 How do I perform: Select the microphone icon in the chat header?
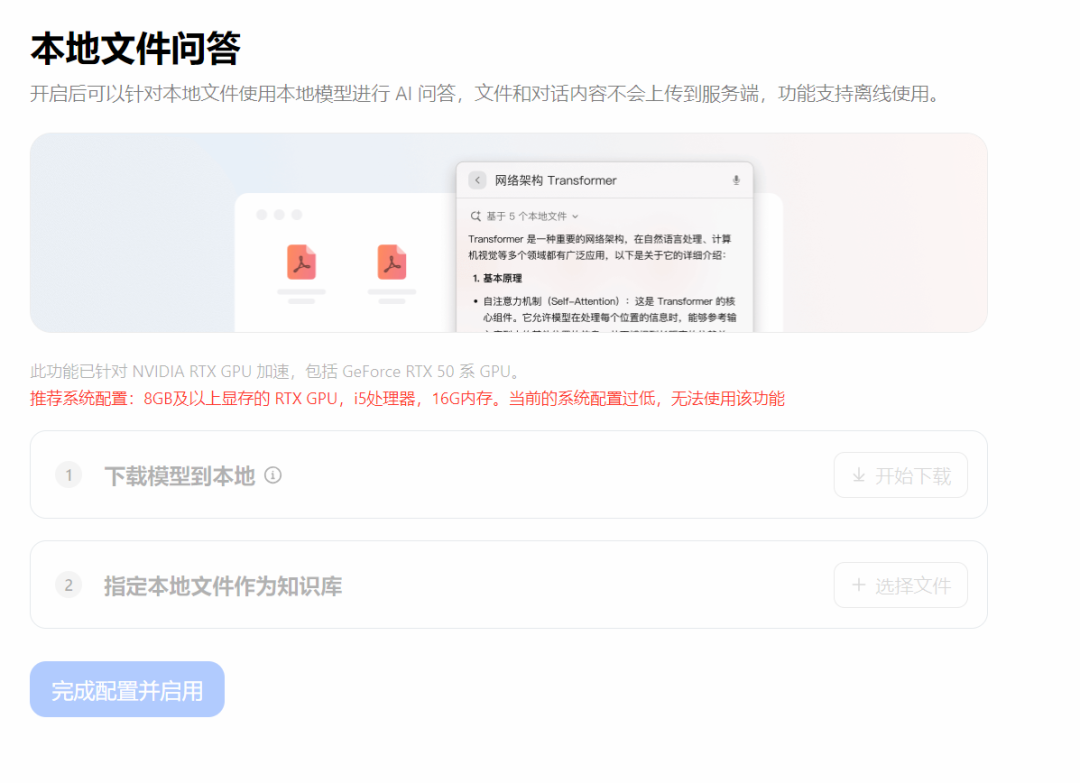[x=736, y=180]
